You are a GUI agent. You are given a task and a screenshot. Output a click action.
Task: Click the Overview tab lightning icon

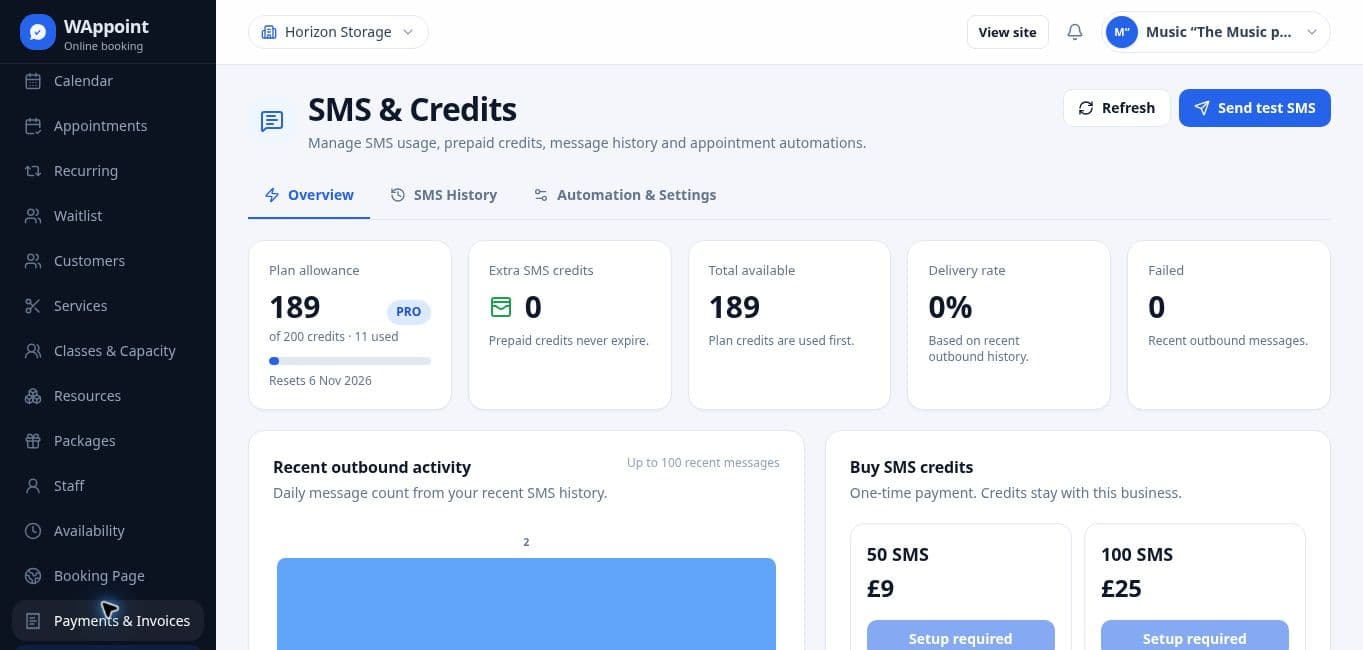tap(272, 195)
